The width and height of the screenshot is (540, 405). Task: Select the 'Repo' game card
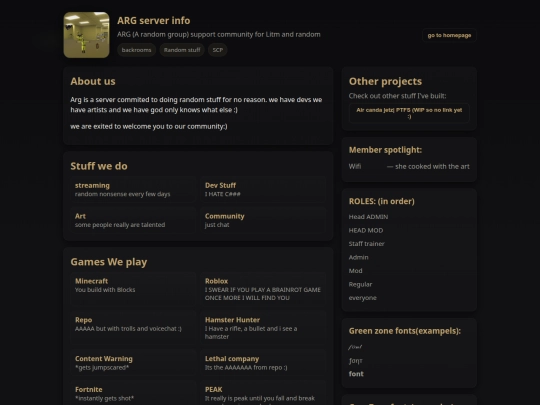point(133,328)
